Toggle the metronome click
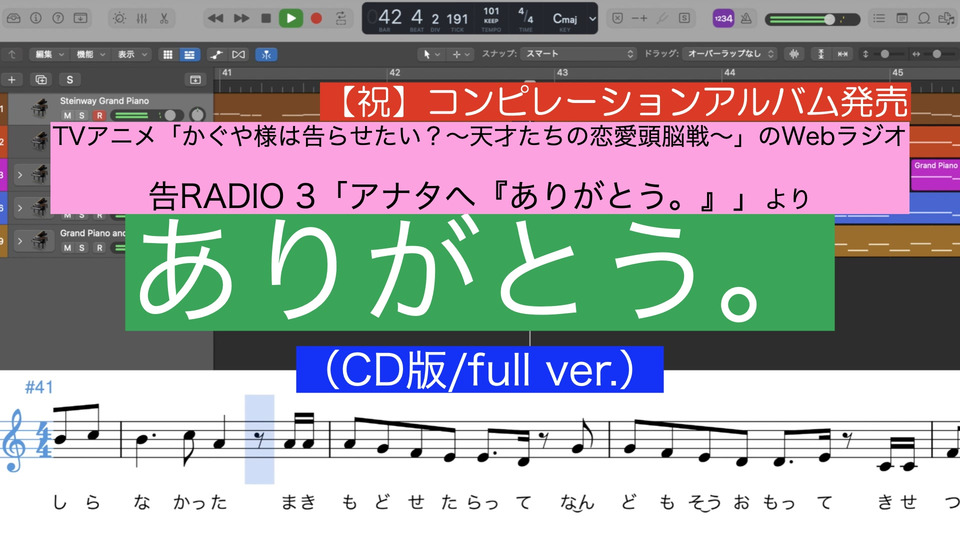The width and height of the screenshot is (960, 540). [x=746, y=18]
